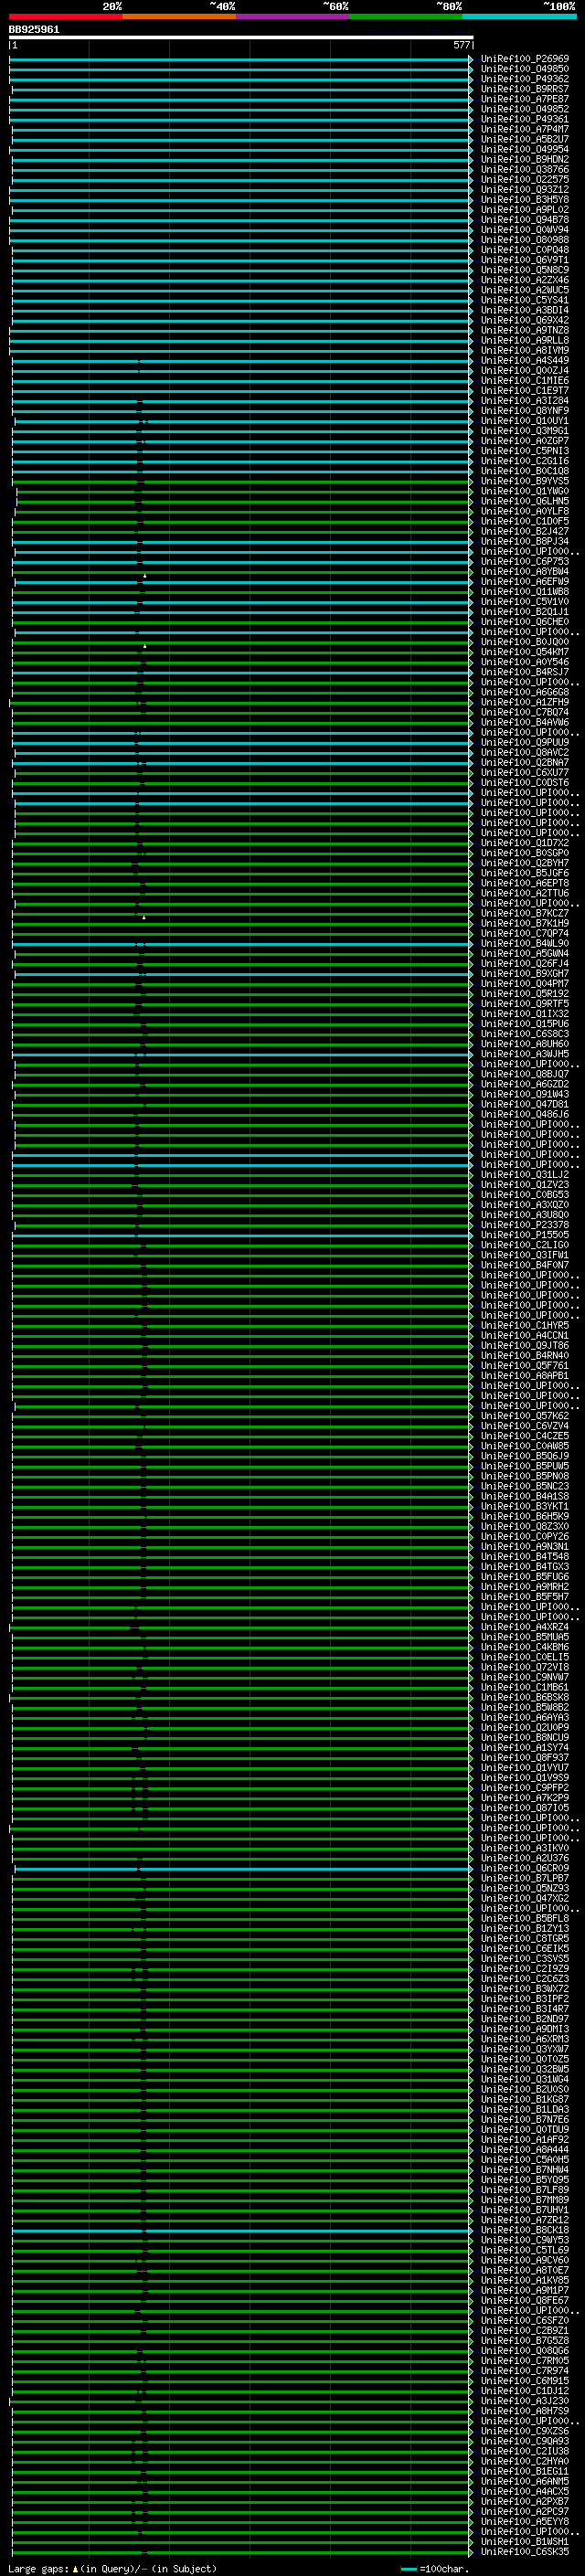The width and height of the screenshot is (585, 2576).
Task: Click hit UniRef100_O80988
Action: click(525, 240)
